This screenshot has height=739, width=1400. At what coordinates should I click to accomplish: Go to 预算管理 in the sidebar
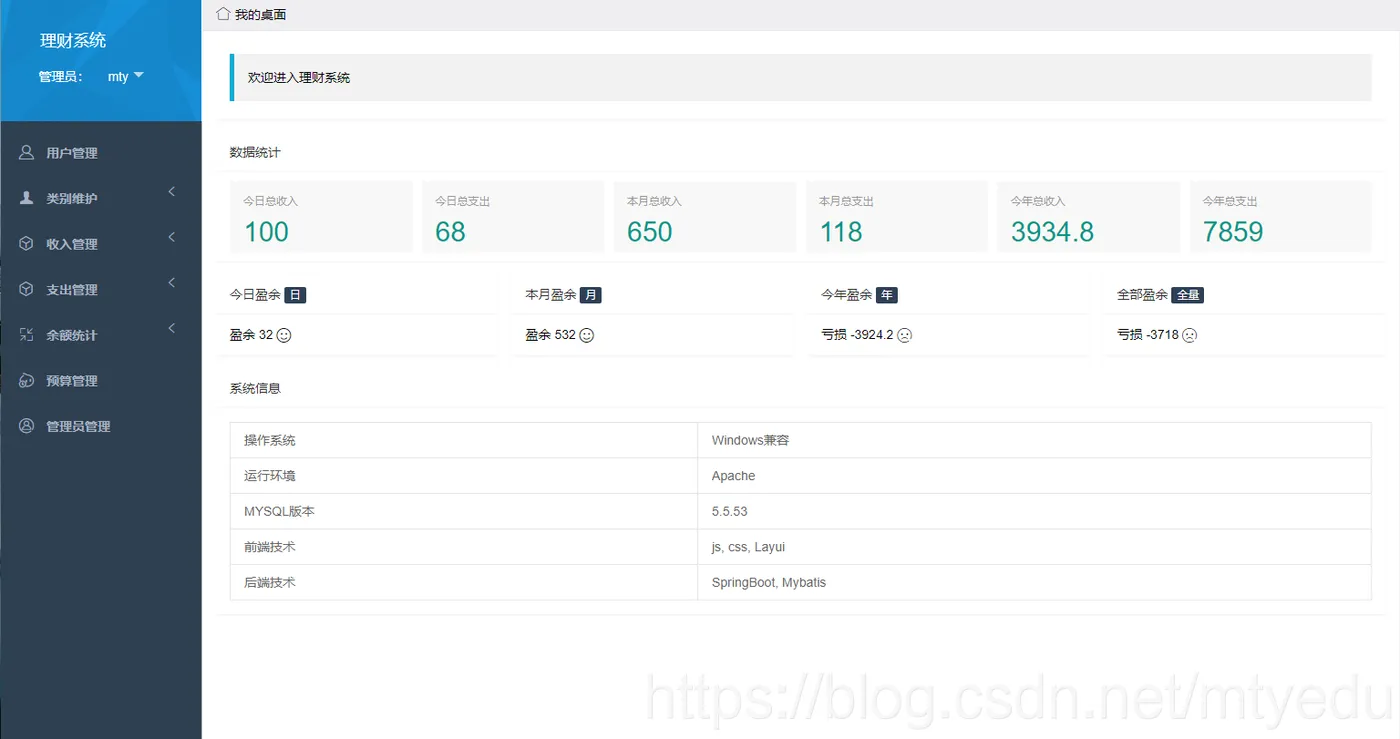pyautogui.click(x=101, y=380)
